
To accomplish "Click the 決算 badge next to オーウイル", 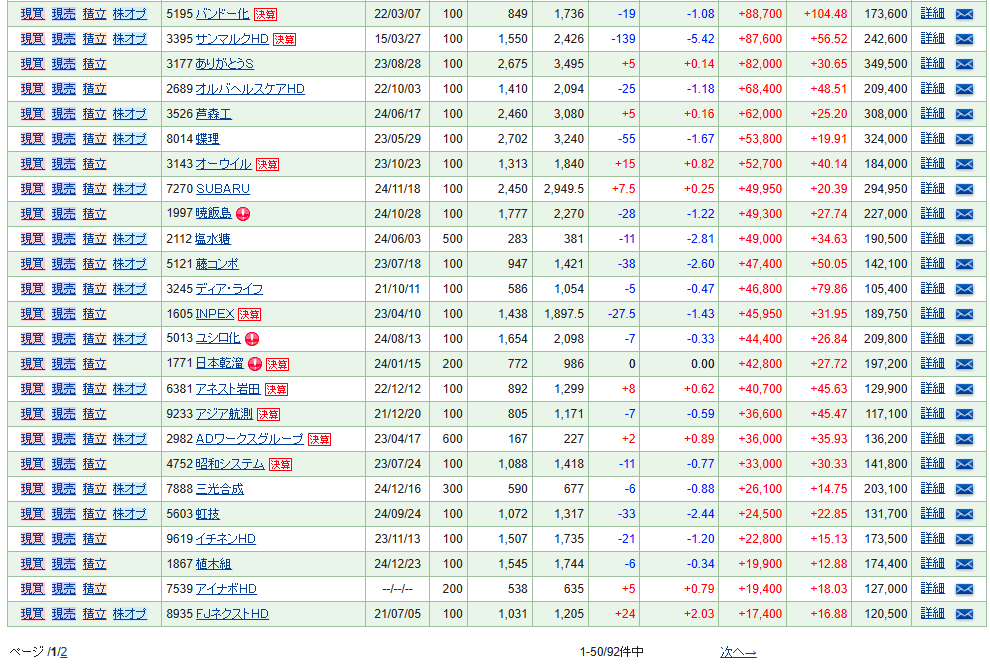I will pos(267,165).
